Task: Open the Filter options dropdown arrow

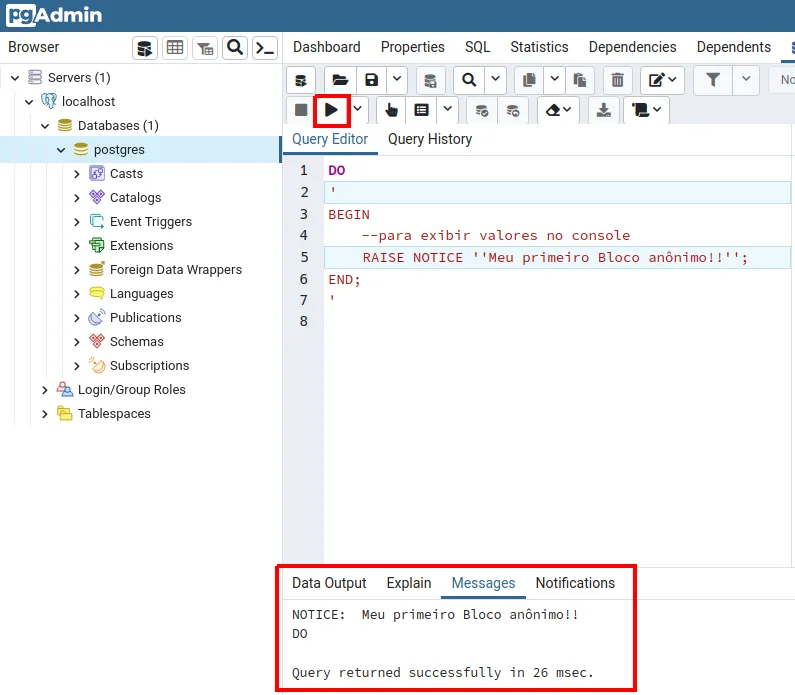Action: click(x=746, y=79)
